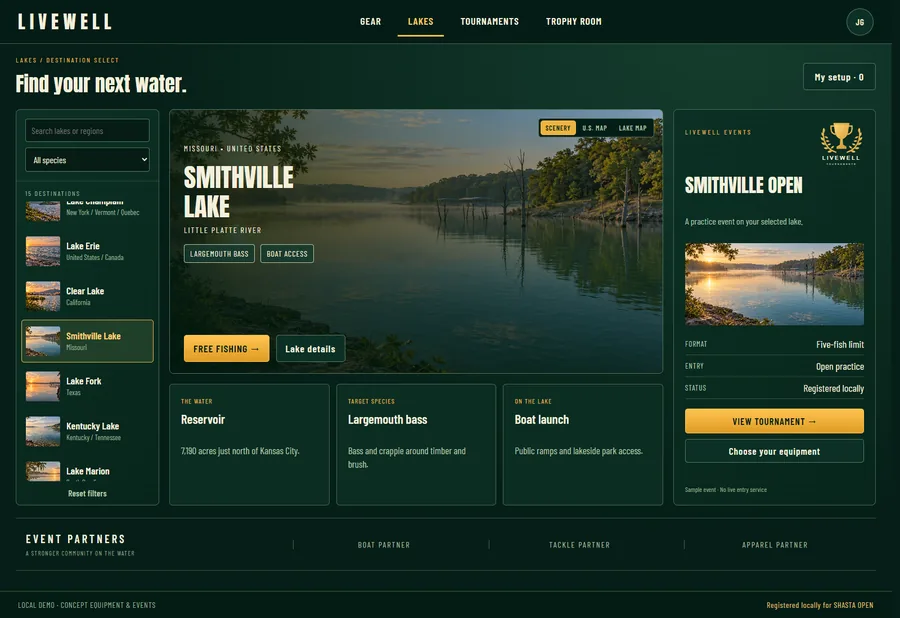Open the Gear menu item
The height and width of the screenshot is (618, 900).
[370, 21]
